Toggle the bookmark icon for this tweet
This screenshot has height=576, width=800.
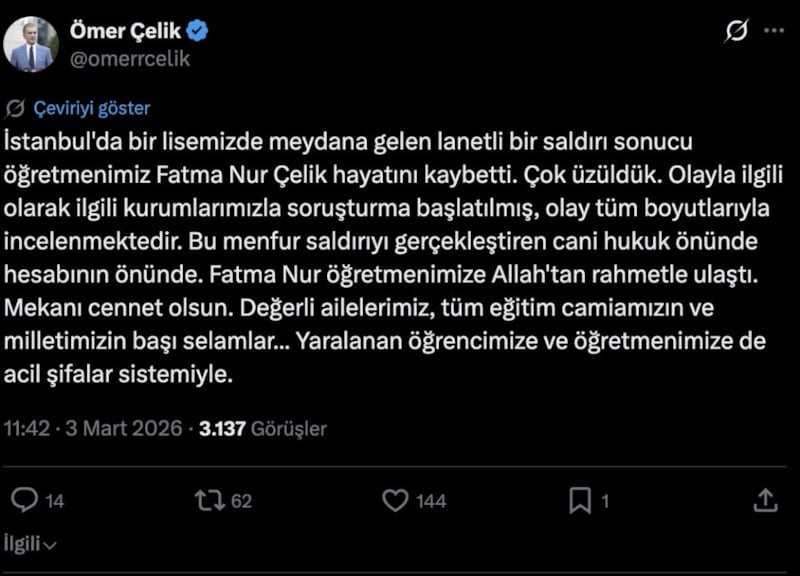[580, 500]
